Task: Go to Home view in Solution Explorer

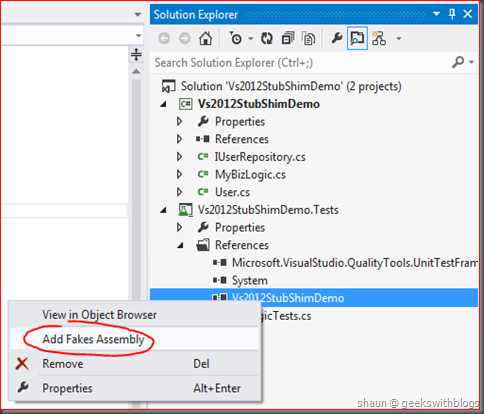Action: [x=205, y=39]
